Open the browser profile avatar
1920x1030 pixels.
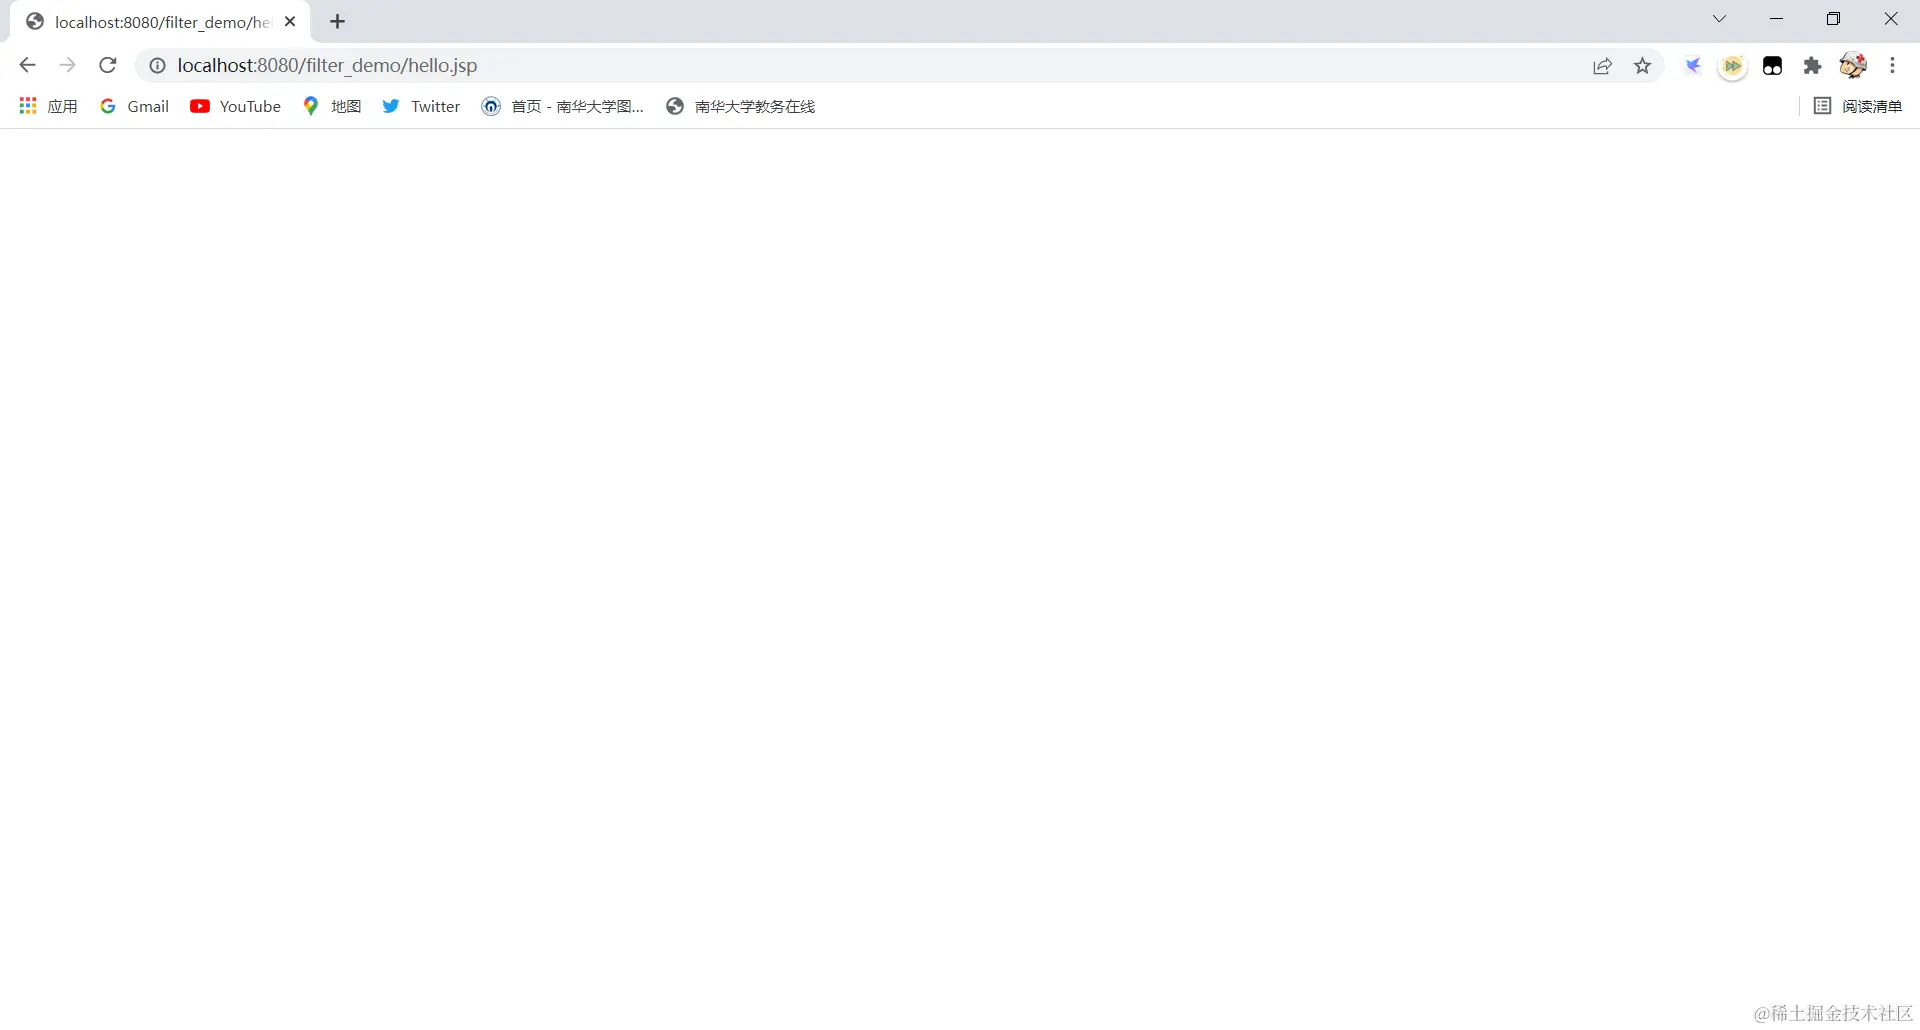click(x=1854, y=64)
